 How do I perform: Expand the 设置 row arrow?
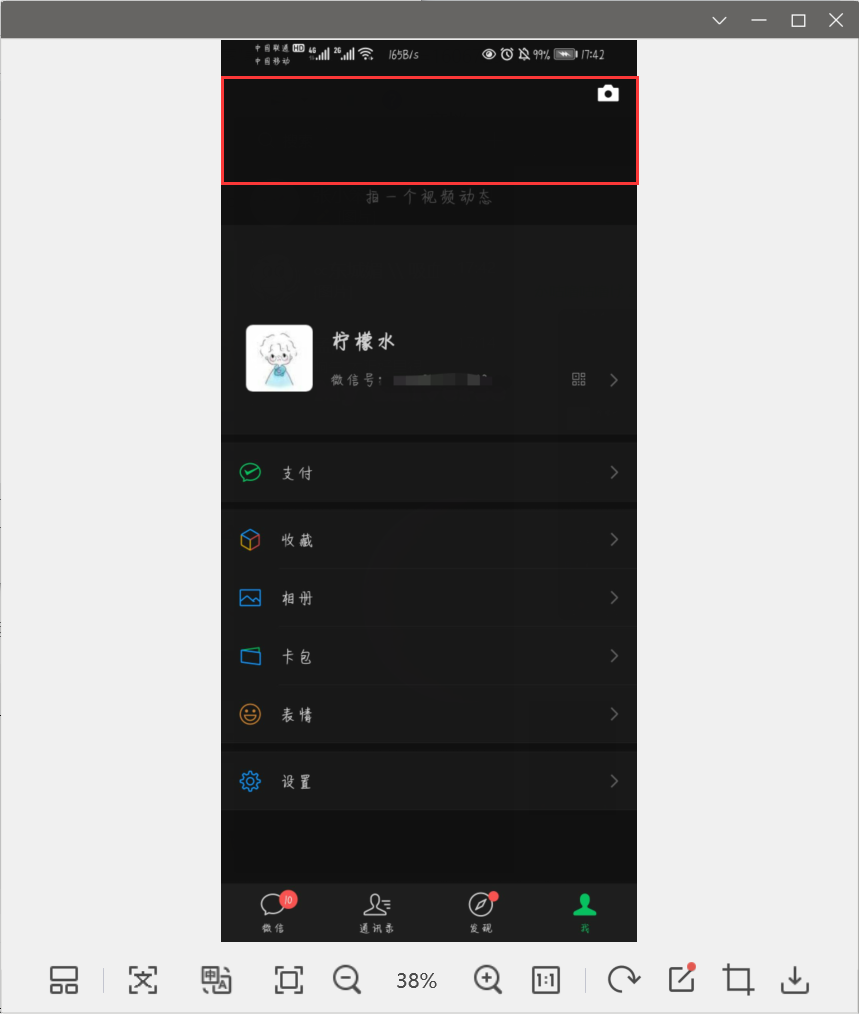coord(614,781)
